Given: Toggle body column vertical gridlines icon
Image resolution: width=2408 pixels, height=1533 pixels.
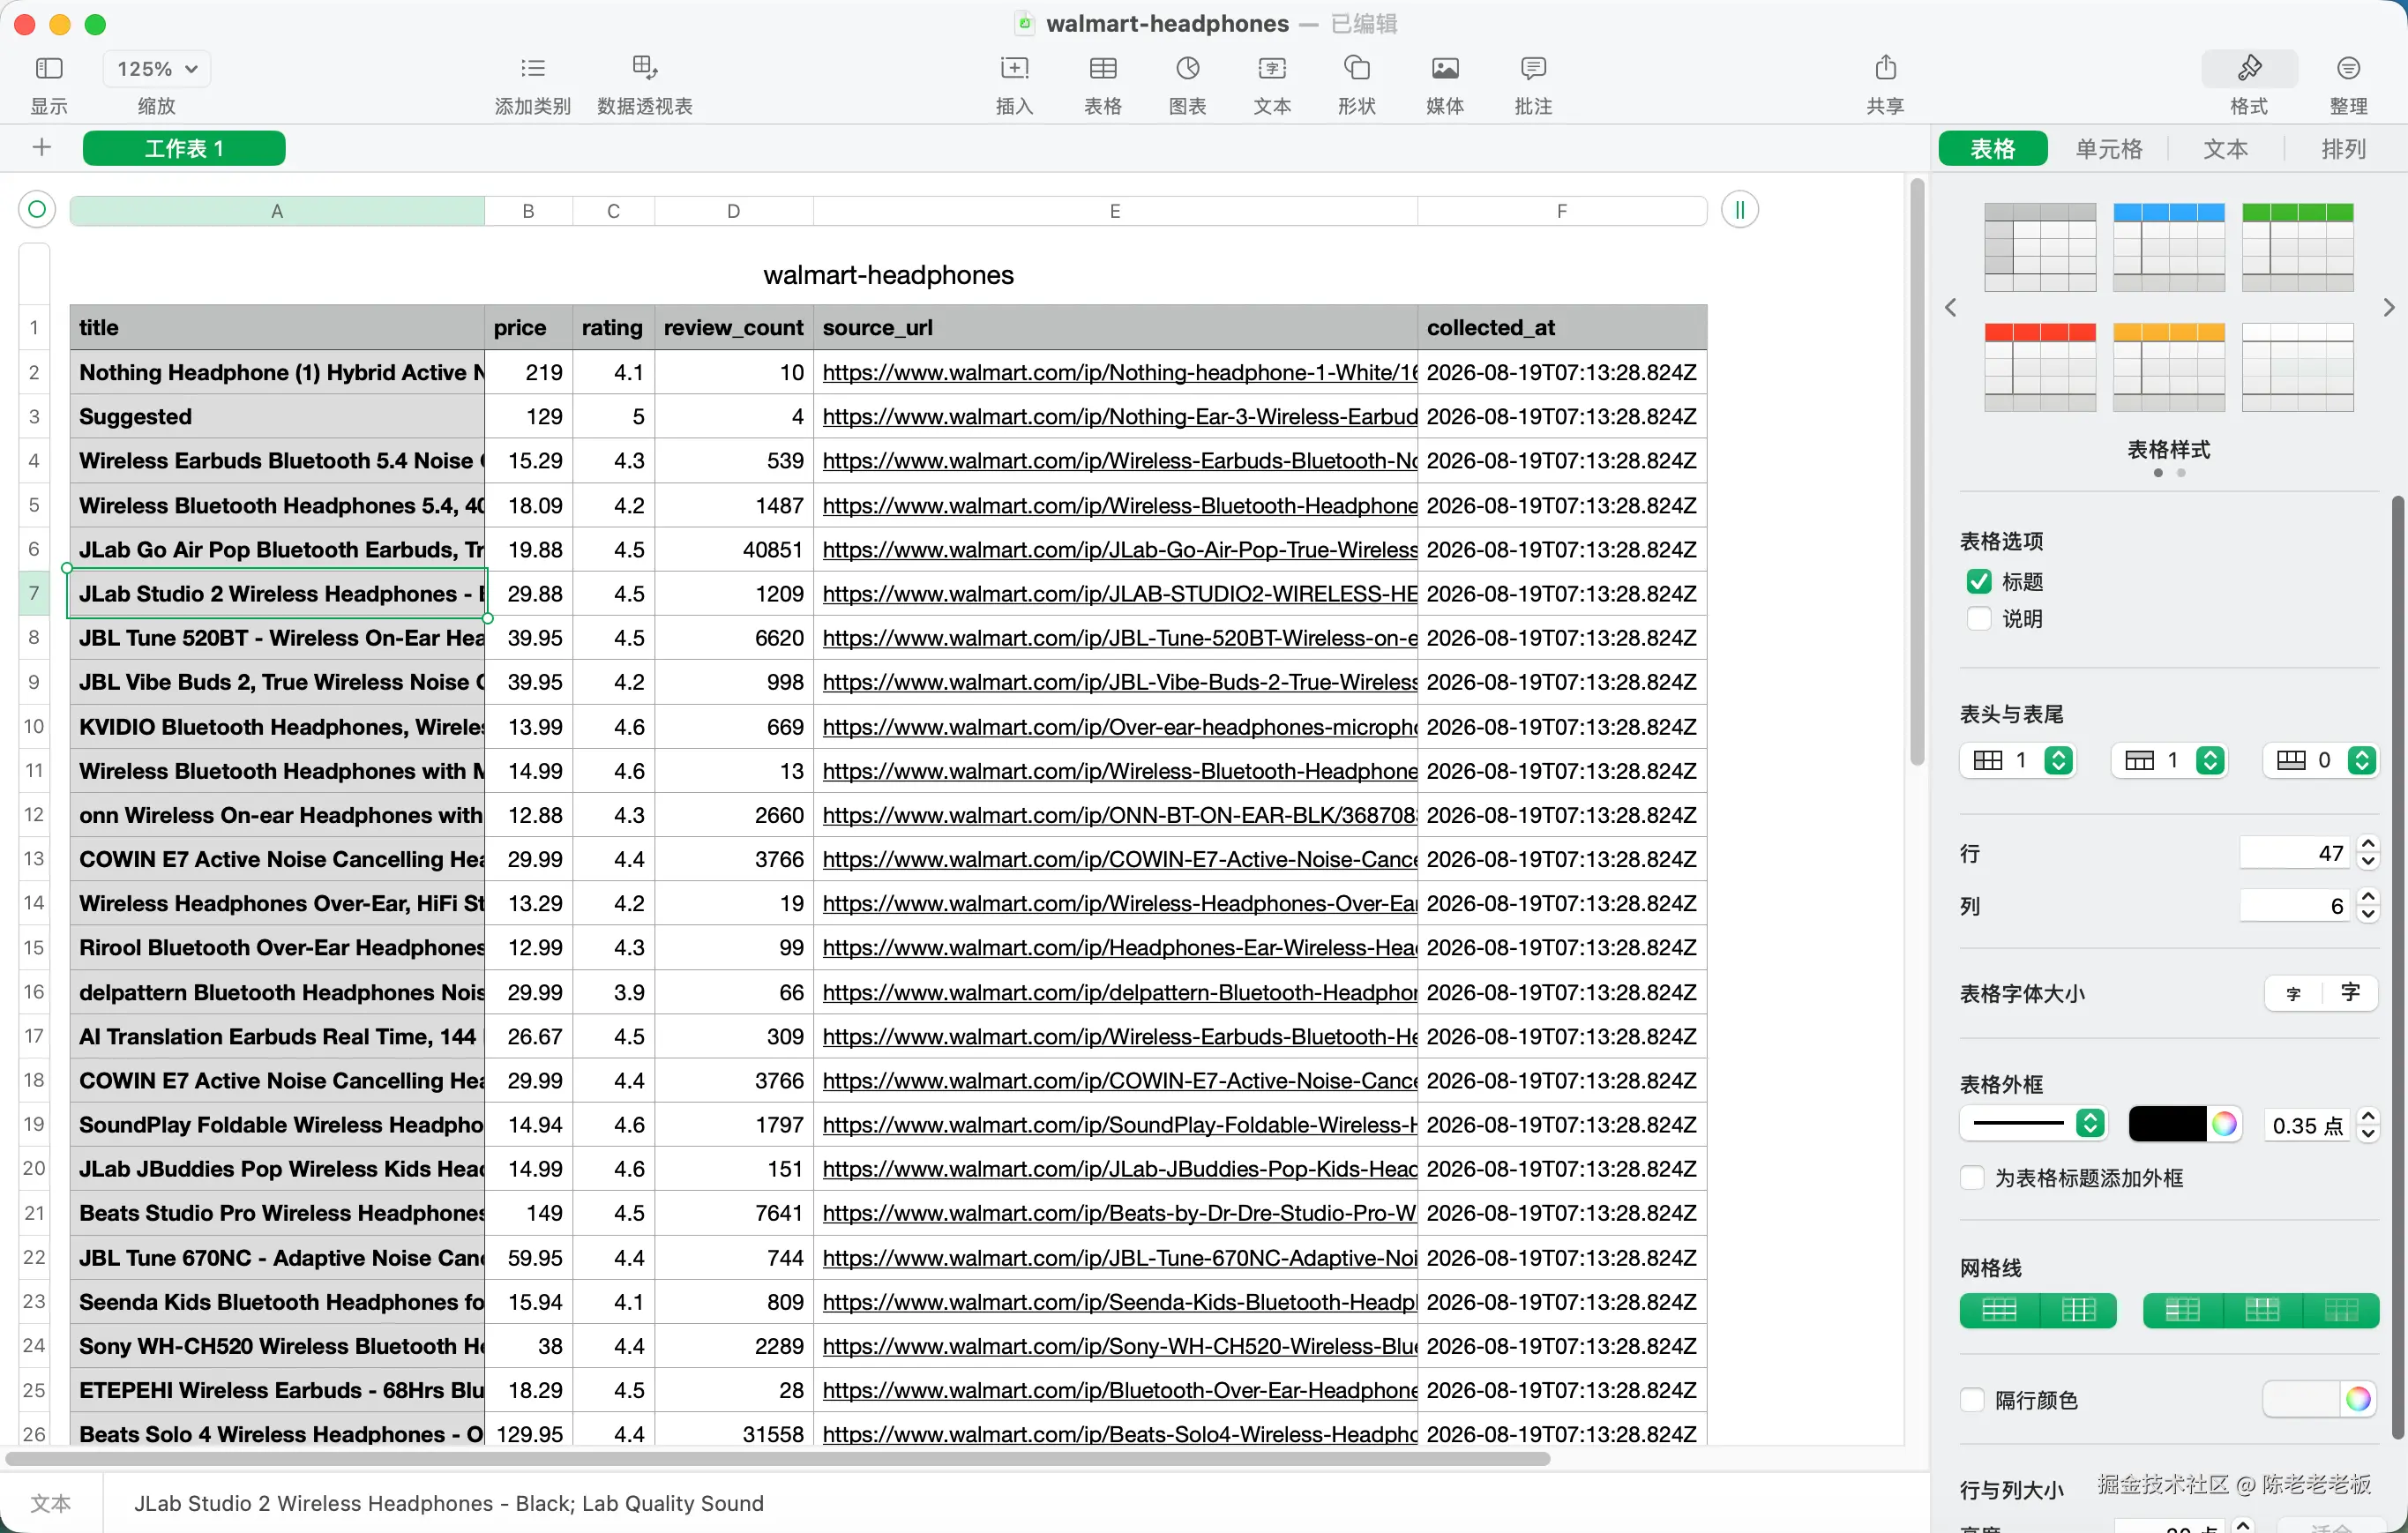Looking at the screenshot, I should point(2078,1310).
